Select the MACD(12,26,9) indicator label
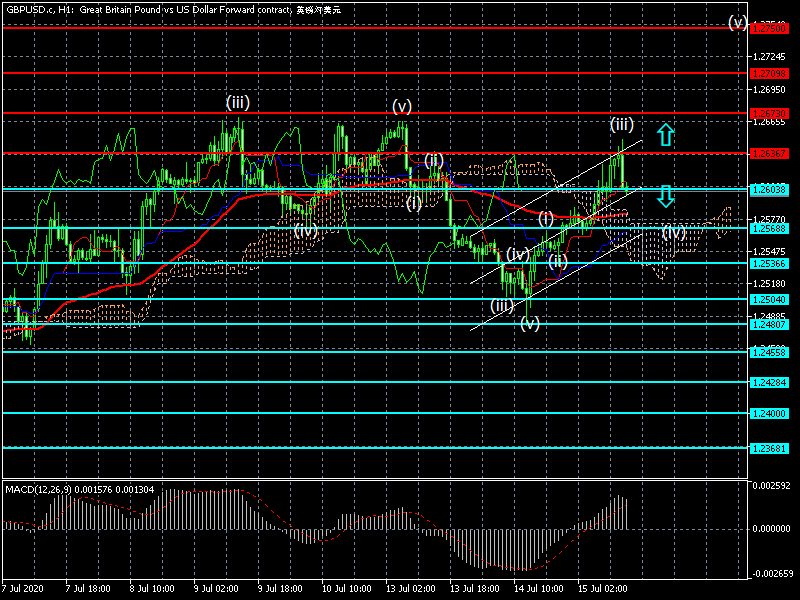The image size is (800, 600). (x=80, y=489)
